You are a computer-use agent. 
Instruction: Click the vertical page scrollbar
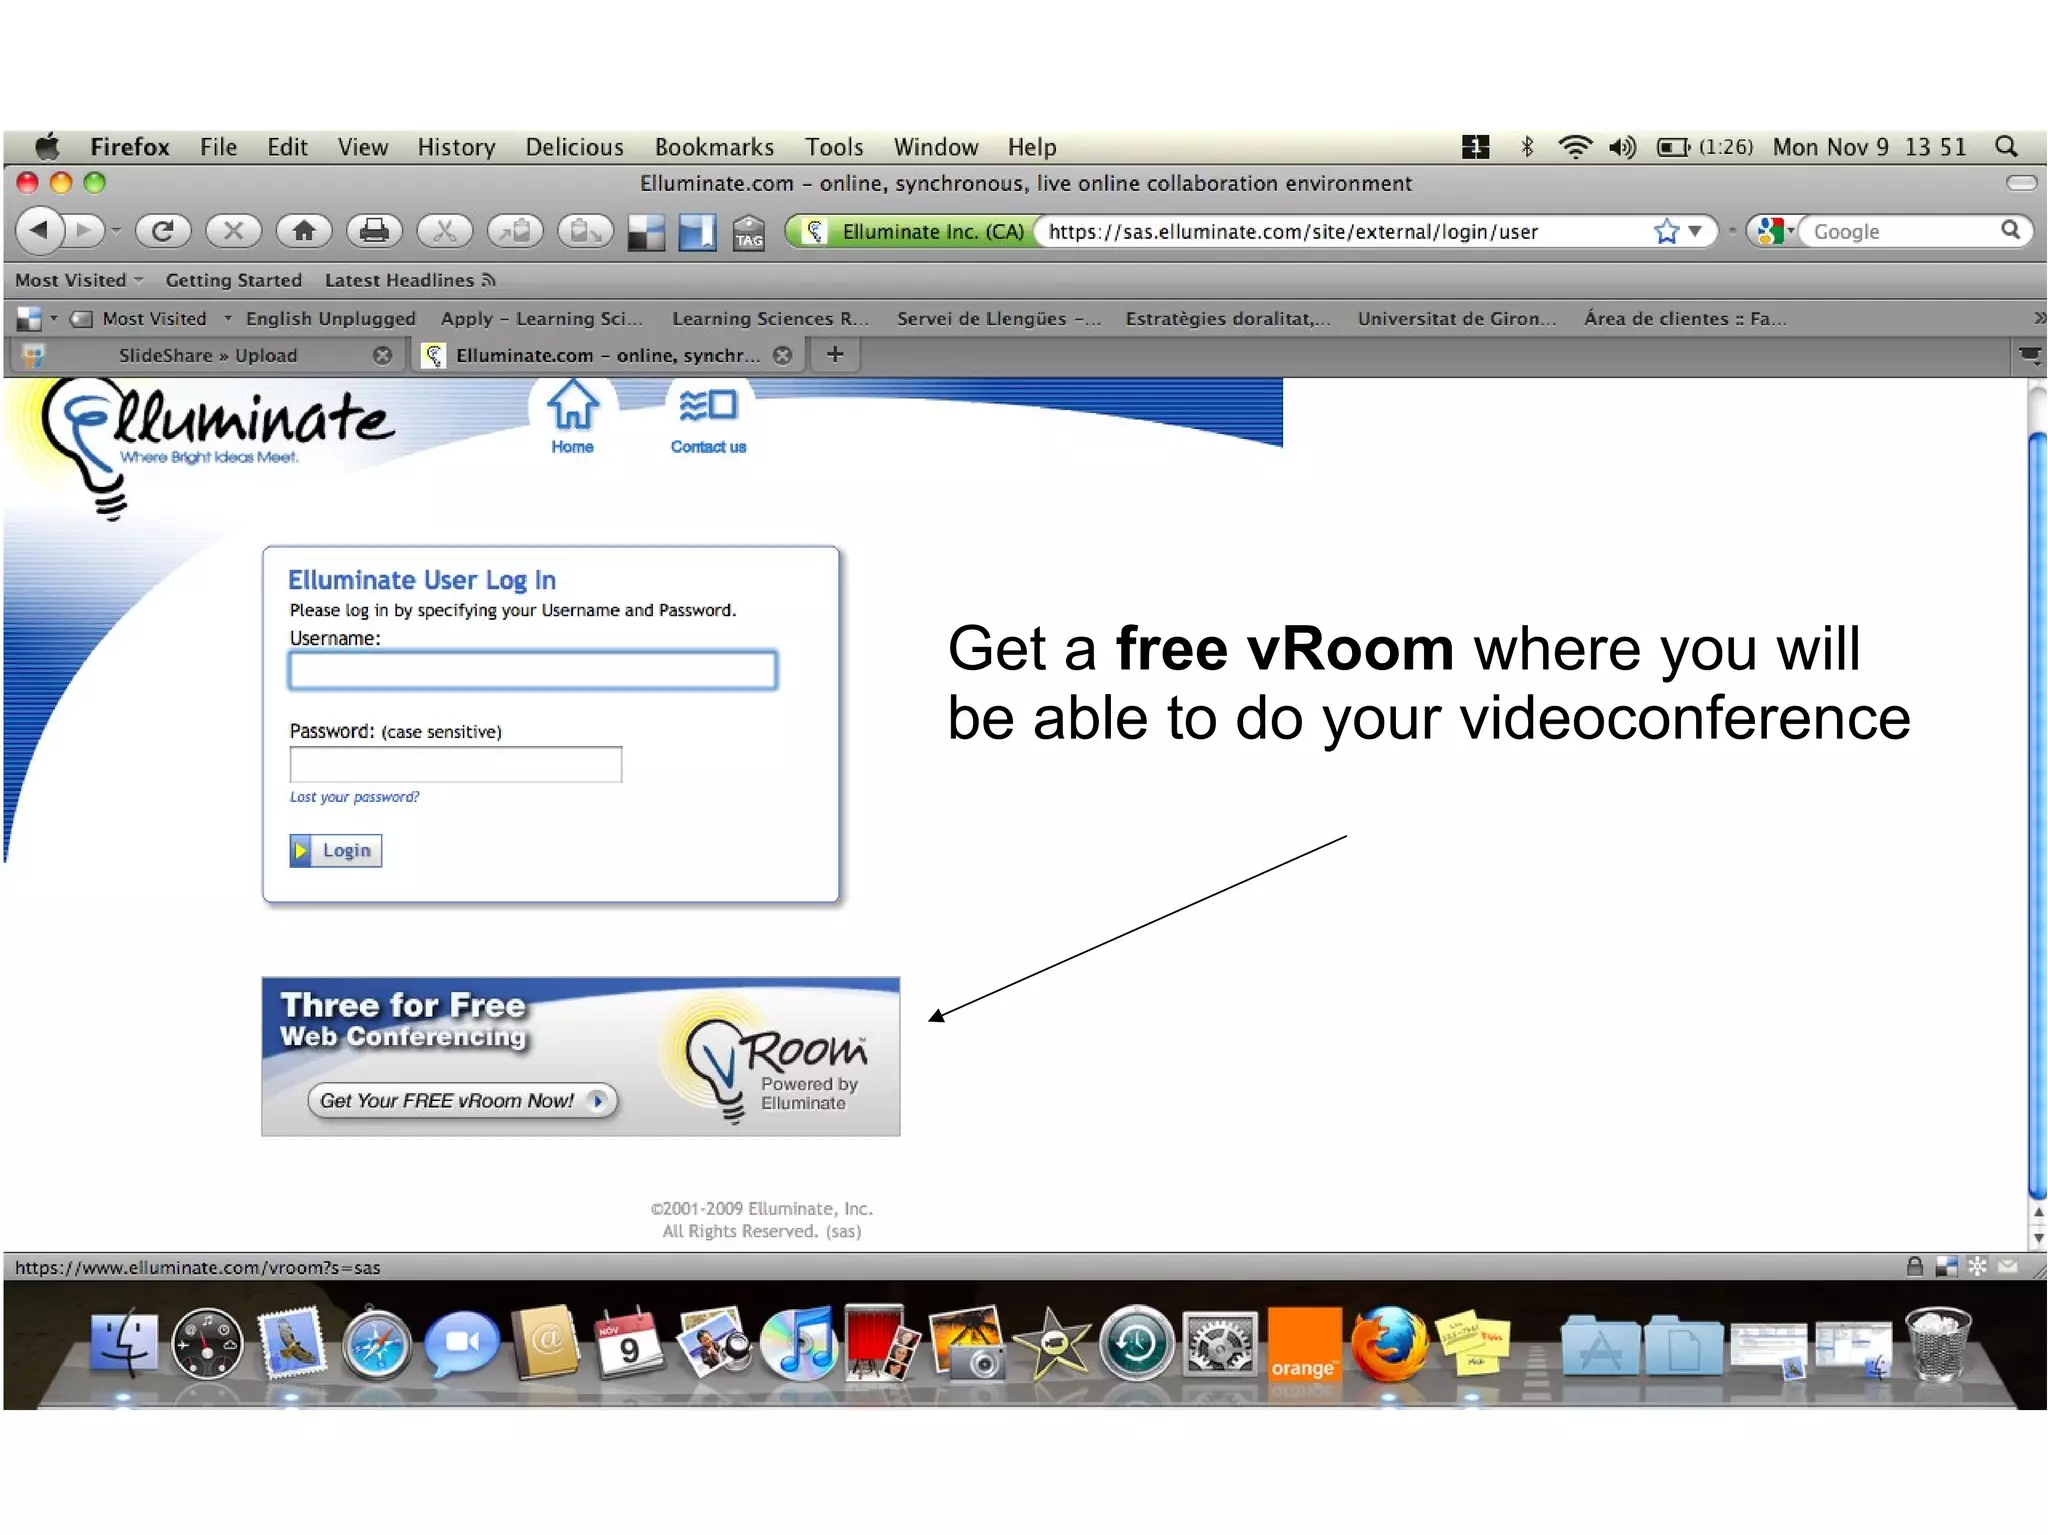[2037, 800]
